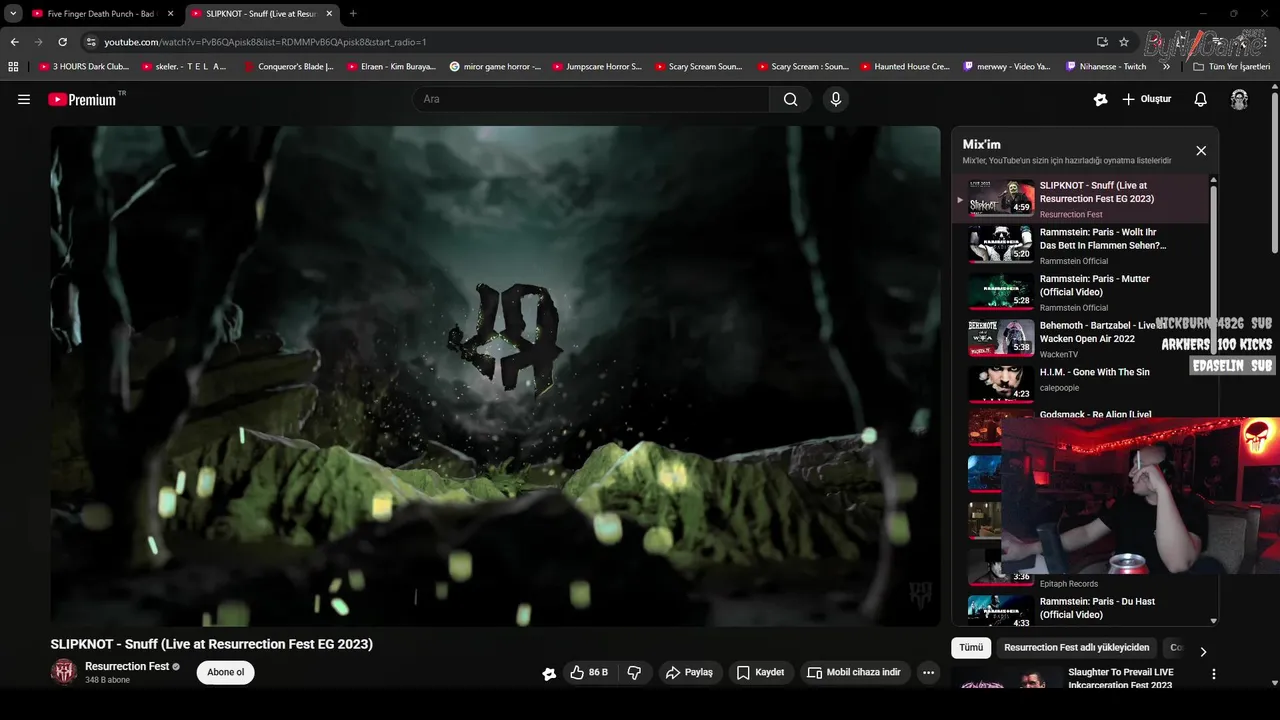Open a new browser tab
The height and width of the screenshot is (720, 1280).
(353, 14)
